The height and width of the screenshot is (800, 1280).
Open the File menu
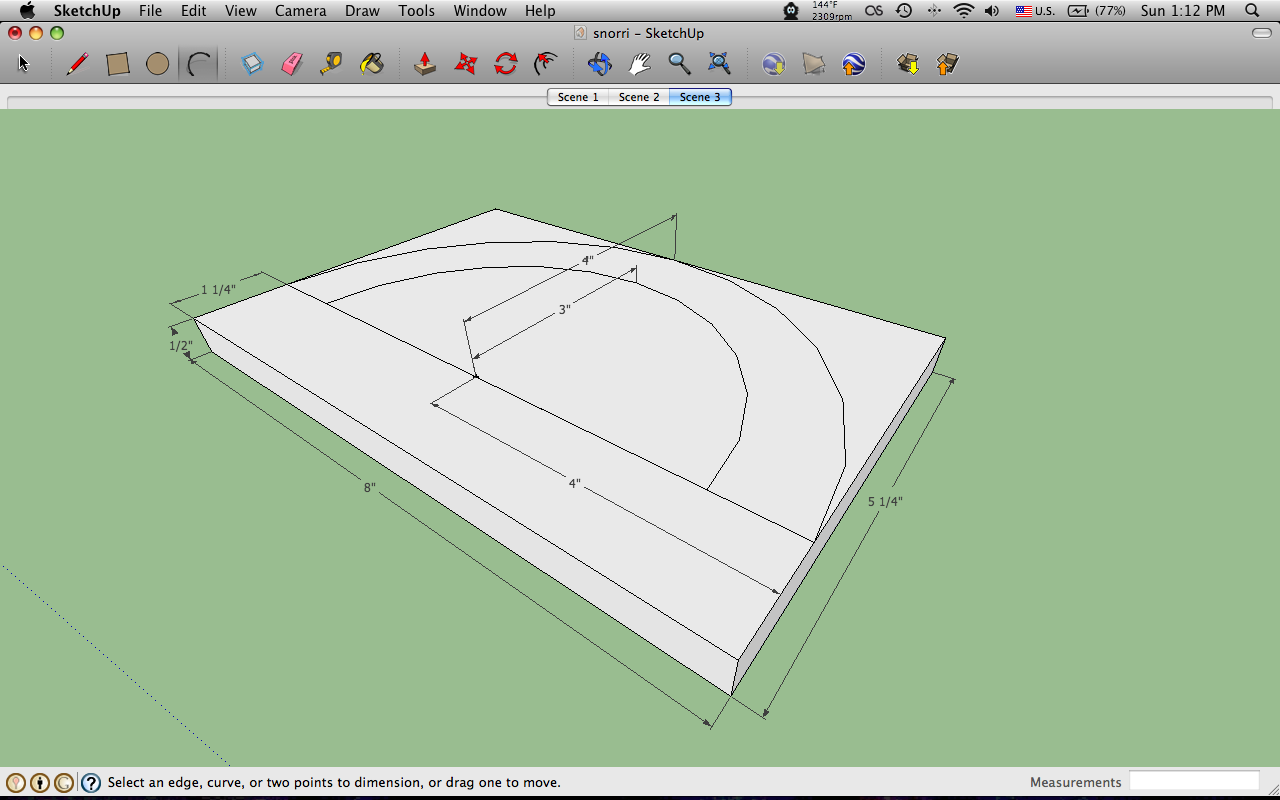click(150, 11)
